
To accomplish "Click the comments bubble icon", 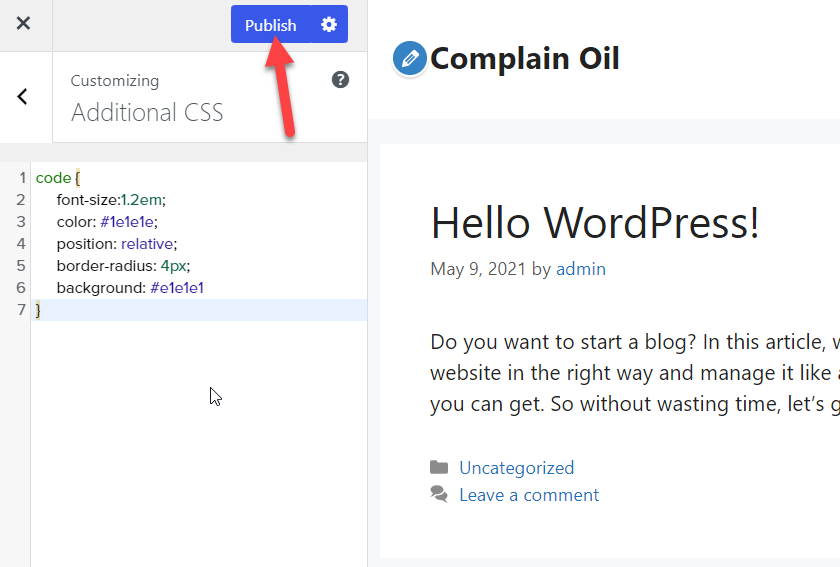I will (439, 494).
